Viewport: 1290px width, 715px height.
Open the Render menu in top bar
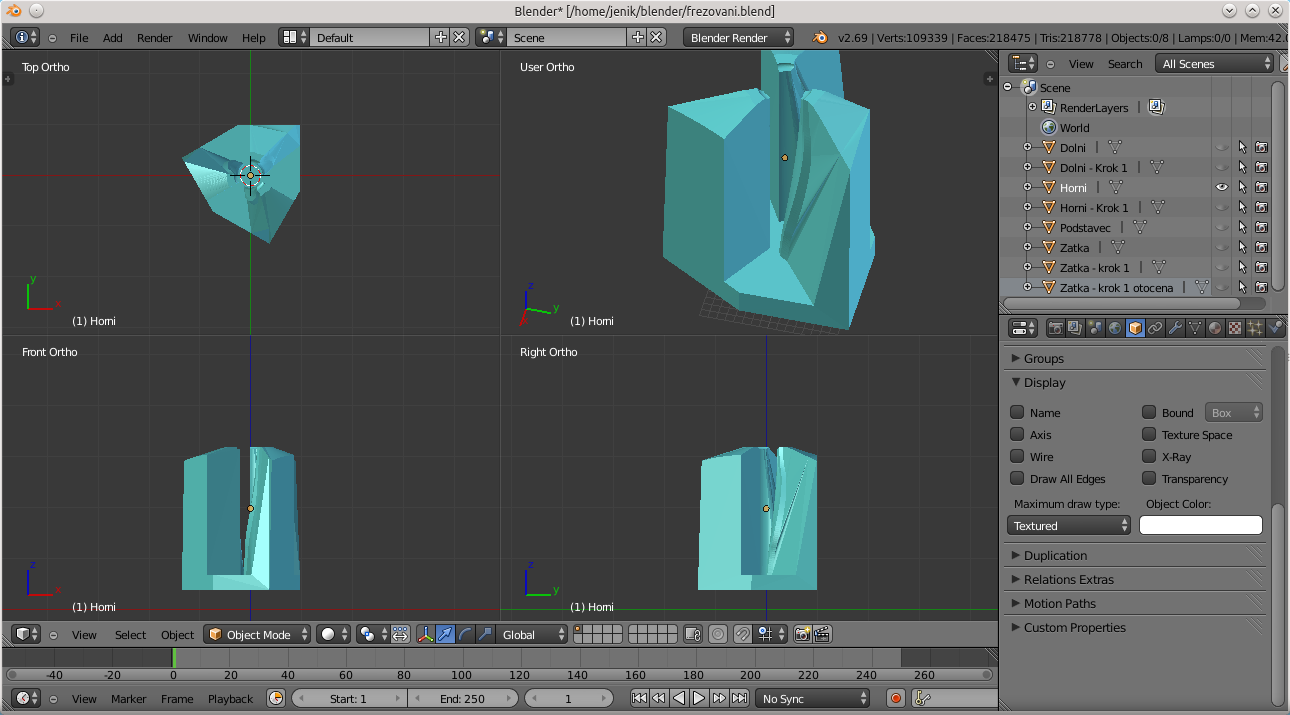(x=155, y=38)
